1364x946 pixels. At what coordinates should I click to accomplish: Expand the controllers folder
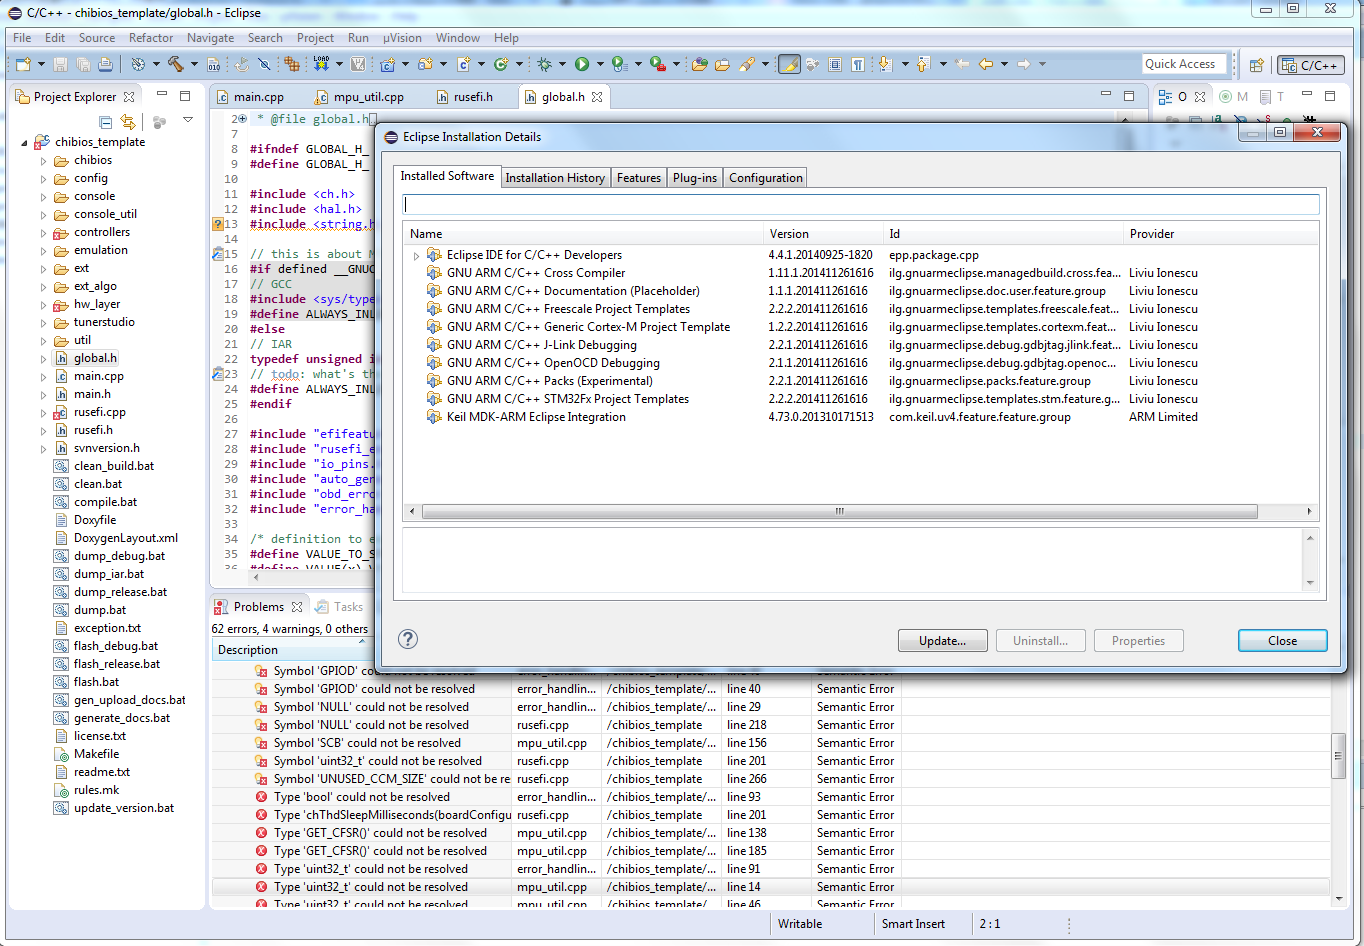tap(43, 233)
